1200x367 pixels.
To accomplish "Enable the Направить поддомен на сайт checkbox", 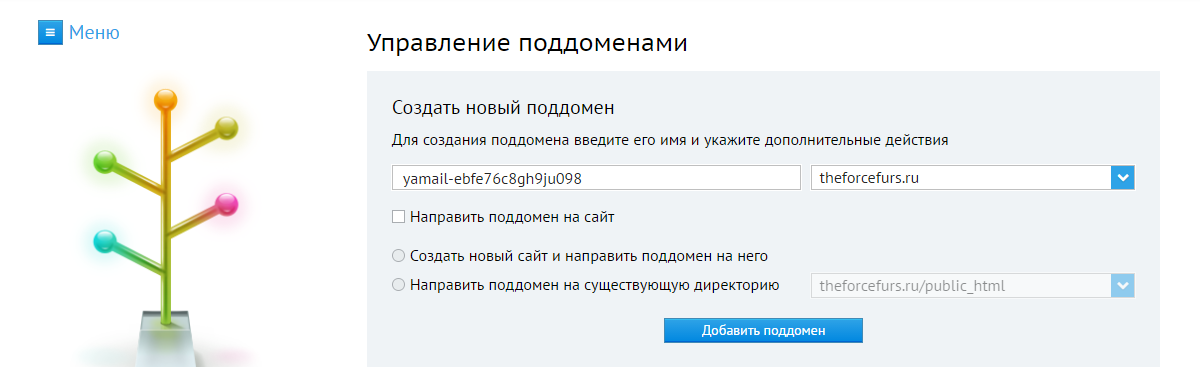I will tap(399, 215).
